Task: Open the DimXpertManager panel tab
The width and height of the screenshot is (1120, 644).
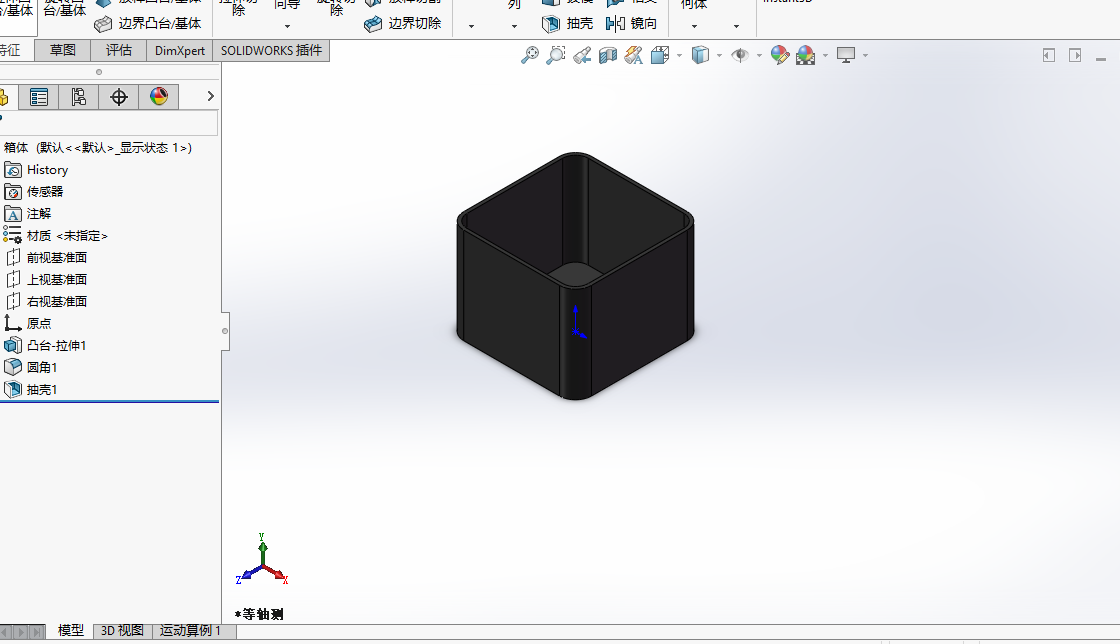Action: point(119,97)
